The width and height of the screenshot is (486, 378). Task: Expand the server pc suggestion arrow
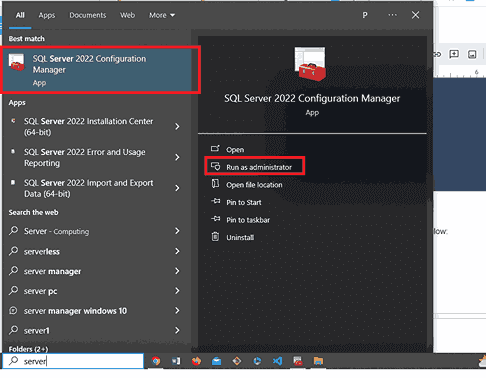[177, 291]
